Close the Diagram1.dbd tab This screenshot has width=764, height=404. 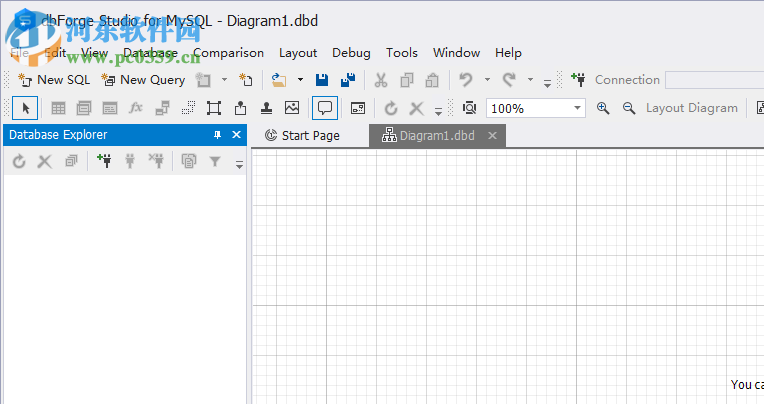493,135
